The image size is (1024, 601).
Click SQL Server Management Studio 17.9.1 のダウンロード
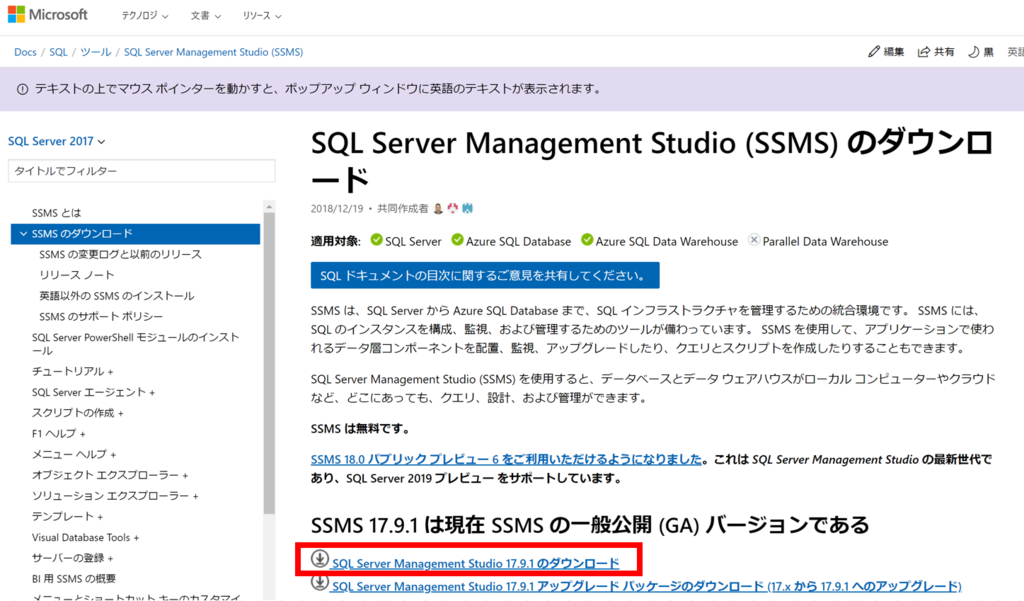click(x=475, y=563)
